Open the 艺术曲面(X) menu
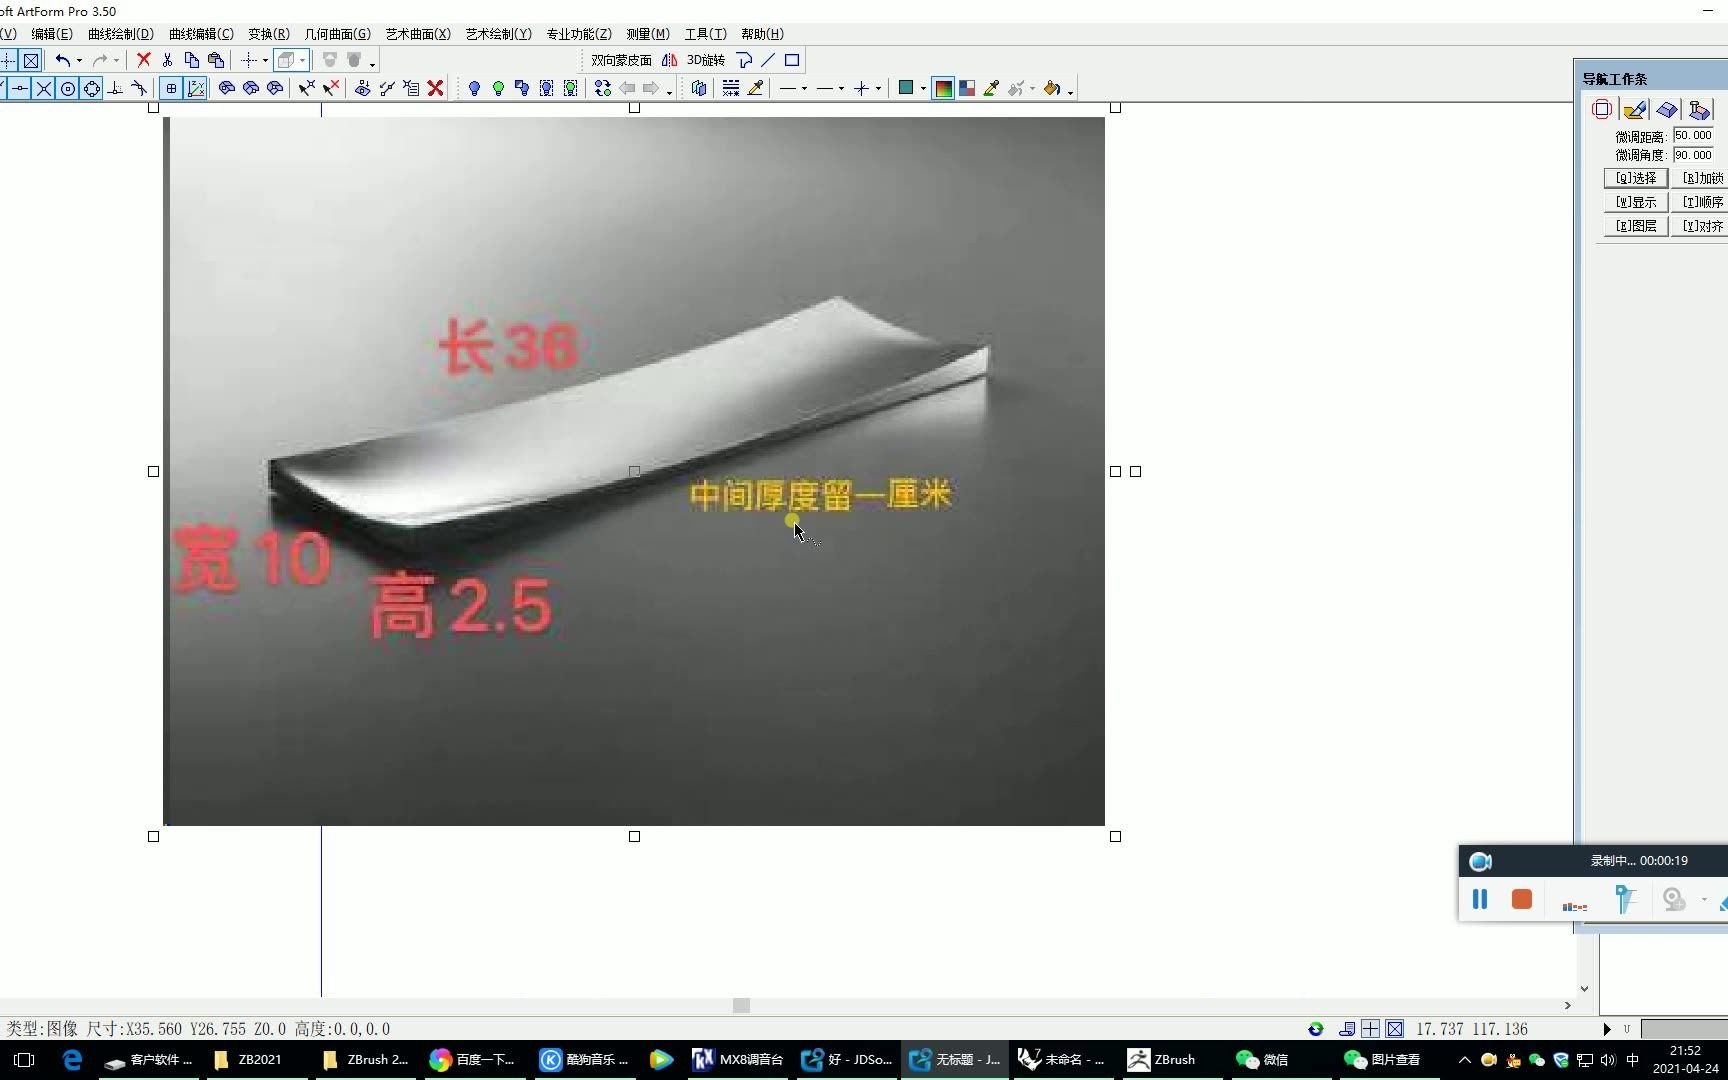This screenshot has width=1728, height=1080. tap(418, 34)
